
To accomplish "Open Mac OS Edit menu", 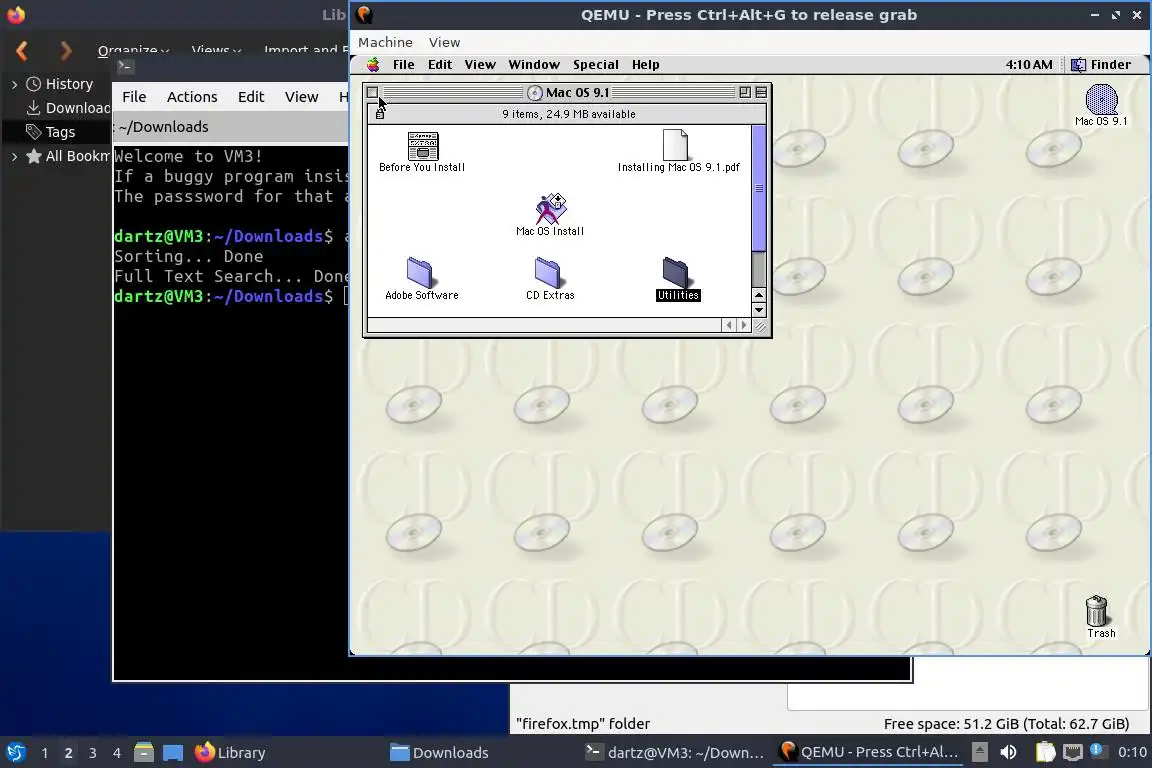I will pyautogui.click(x=440, y=65).
